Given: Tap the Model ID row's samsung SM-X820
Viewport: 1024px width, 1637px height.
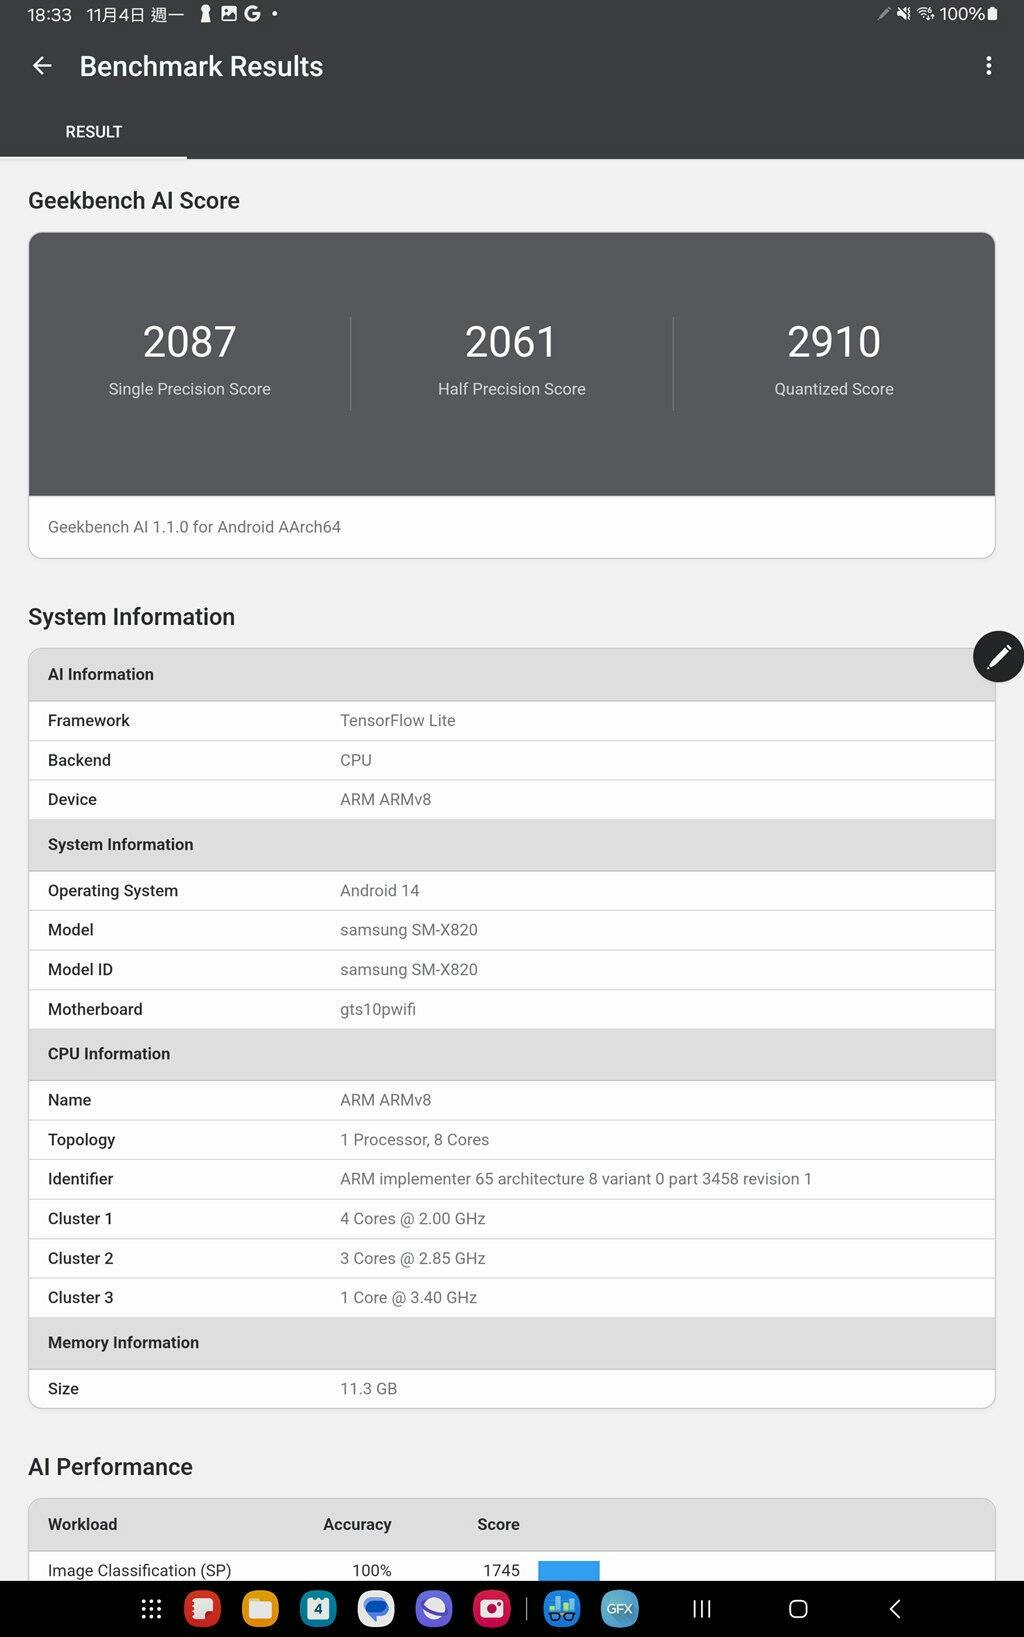Looking at the screenshot, I should [409, 969].
